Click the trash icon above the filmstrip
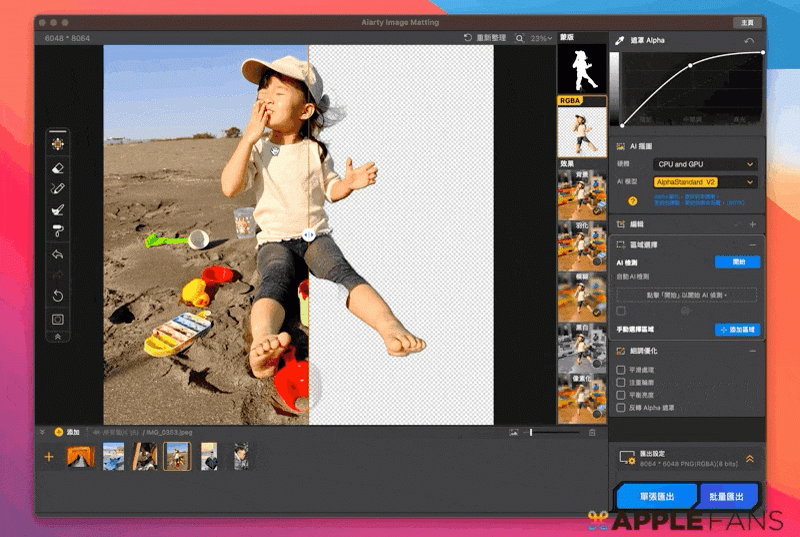 (592, 432)
